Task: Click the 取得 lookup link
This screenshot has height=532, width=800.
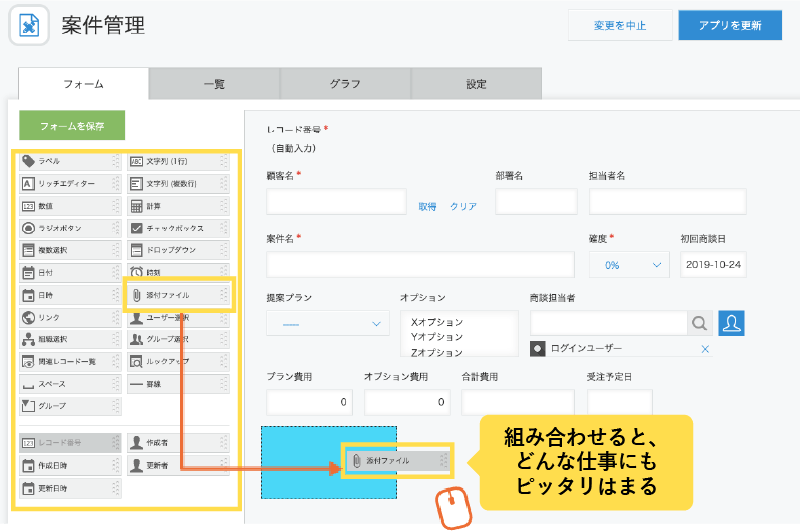Action: (x=427, y=206)
